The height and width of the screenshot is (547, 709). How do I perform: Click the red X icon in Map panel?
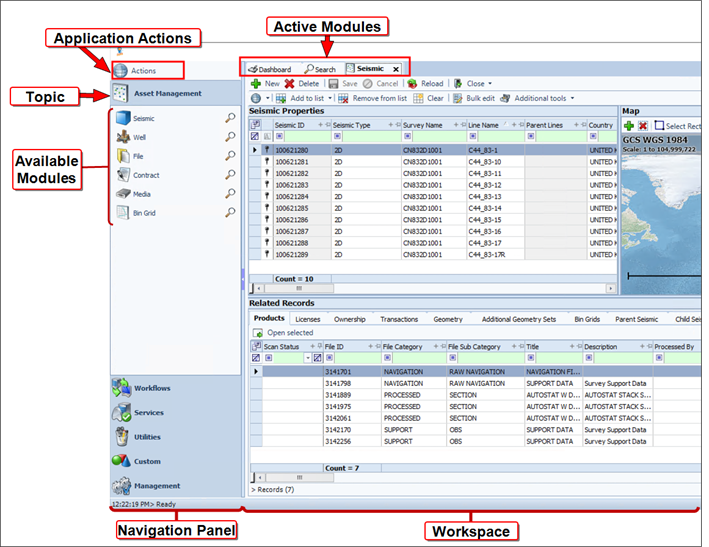(x=643, y=125)
